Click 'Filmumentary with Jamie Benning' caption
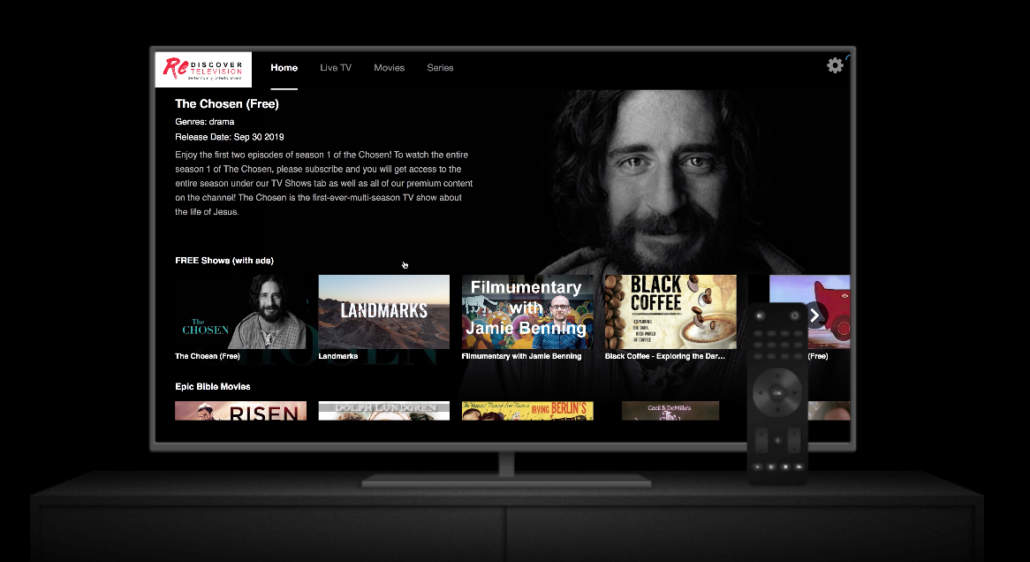This screenshot has width=1030, height=562. click(x=522, y=356)
